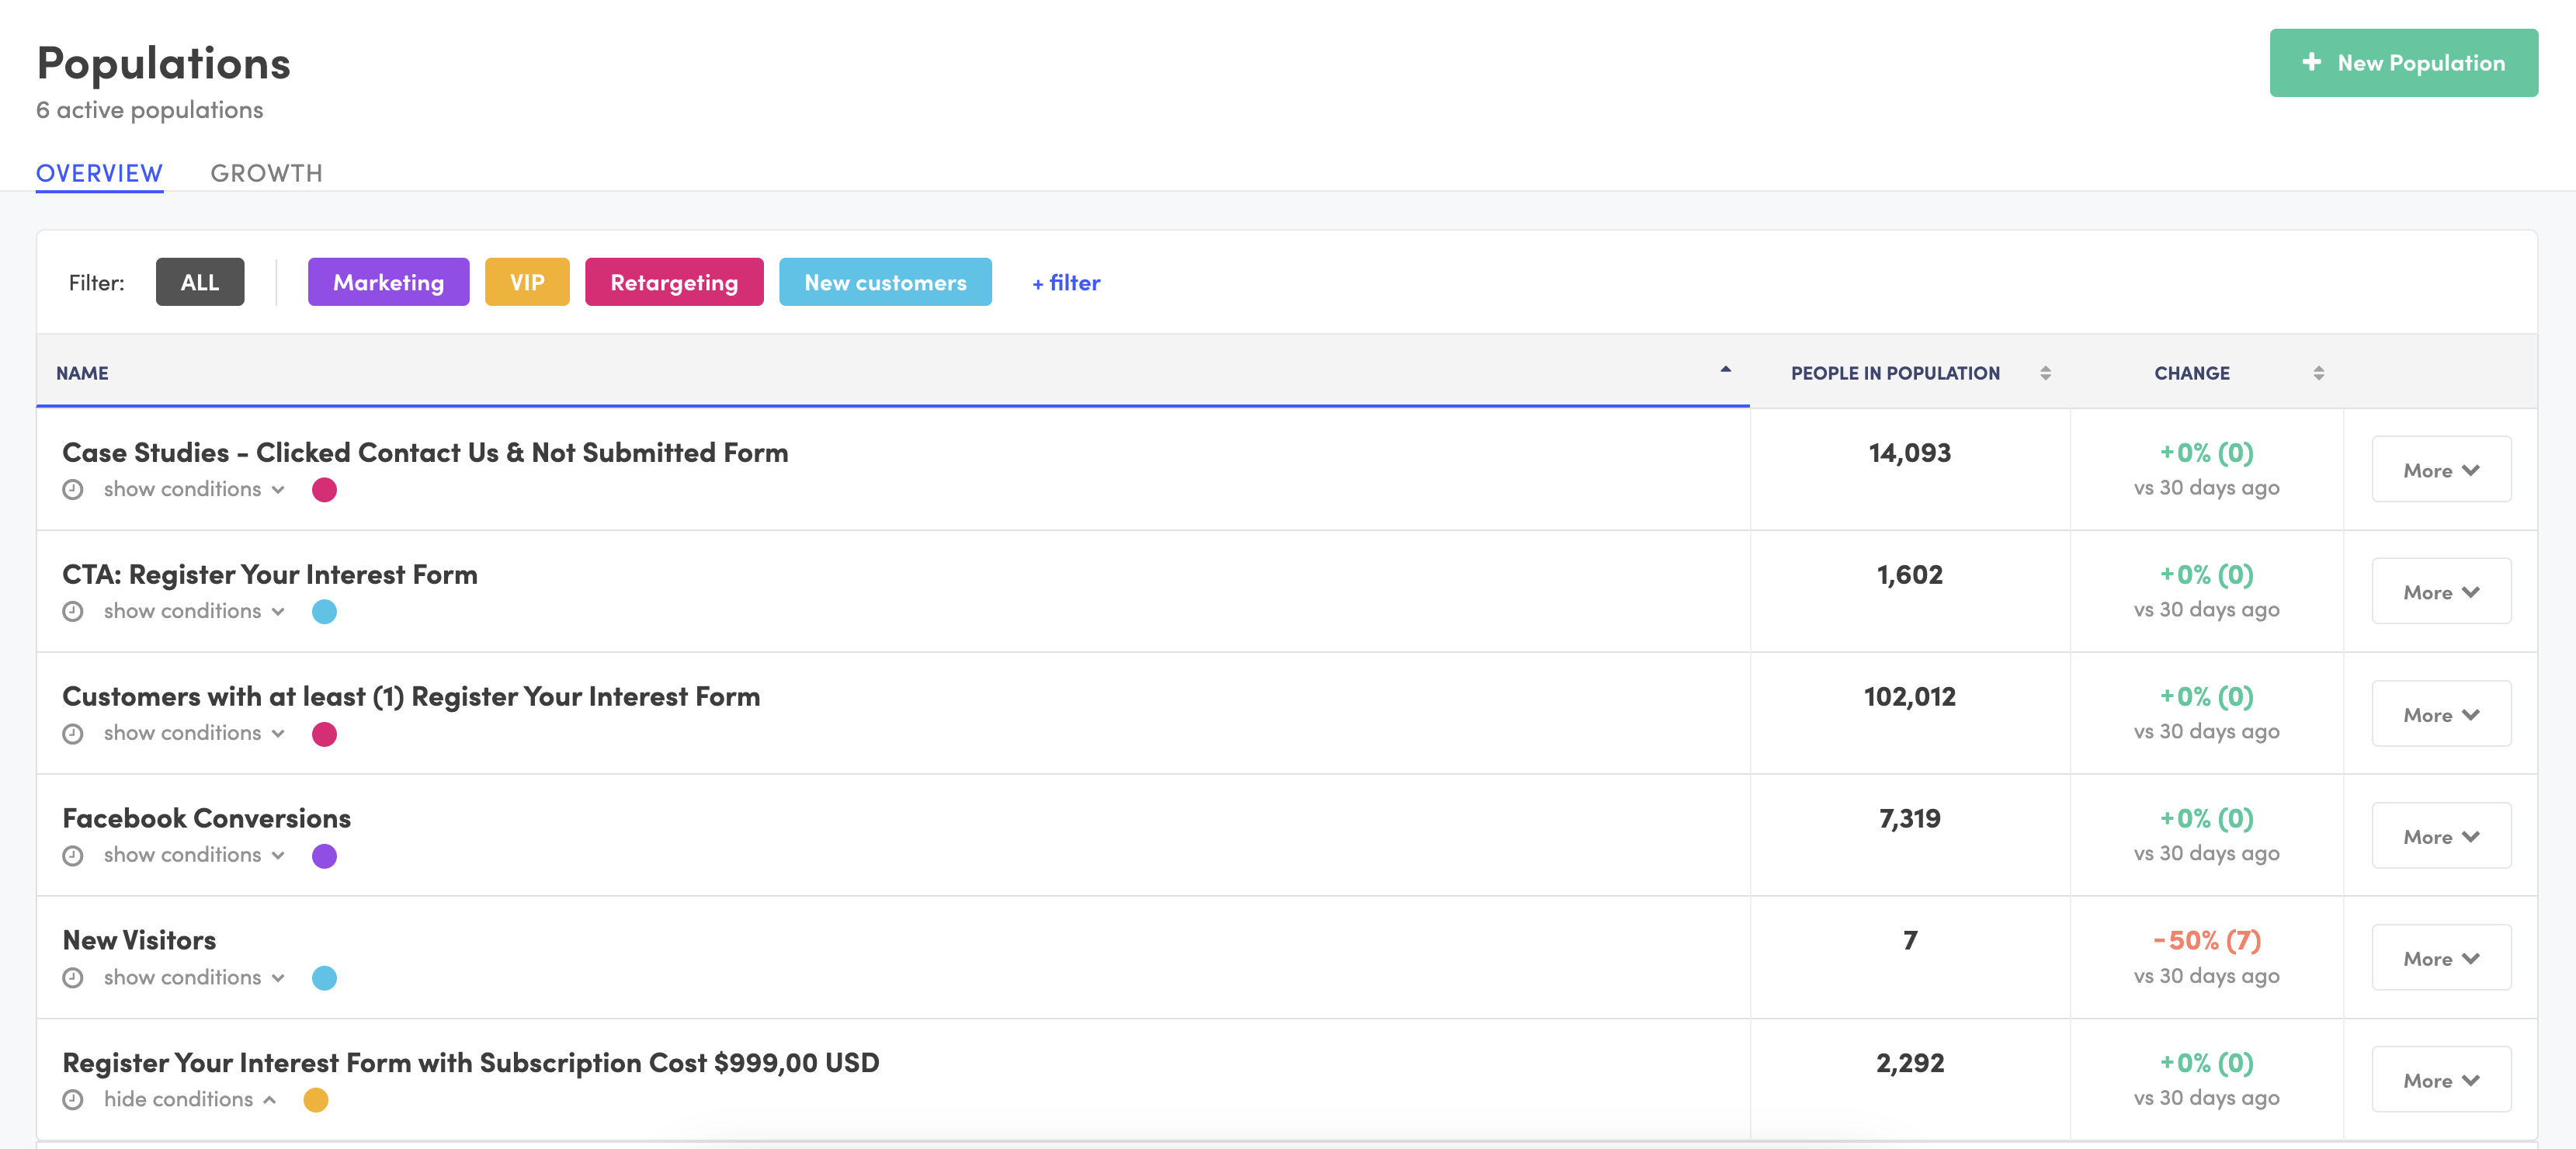The width and height of the screenshot is (2576, 1149).
Task: Click the plus icon in New Population button
Action: [x=2311, y=62]
